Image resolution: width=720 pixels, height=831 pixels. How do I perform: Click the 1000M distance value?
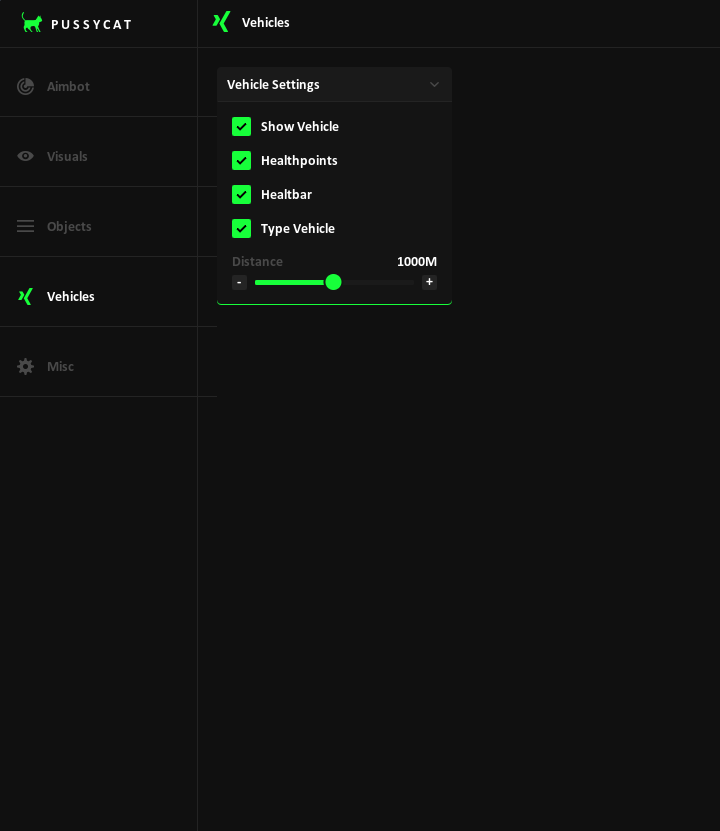(416, 261)
